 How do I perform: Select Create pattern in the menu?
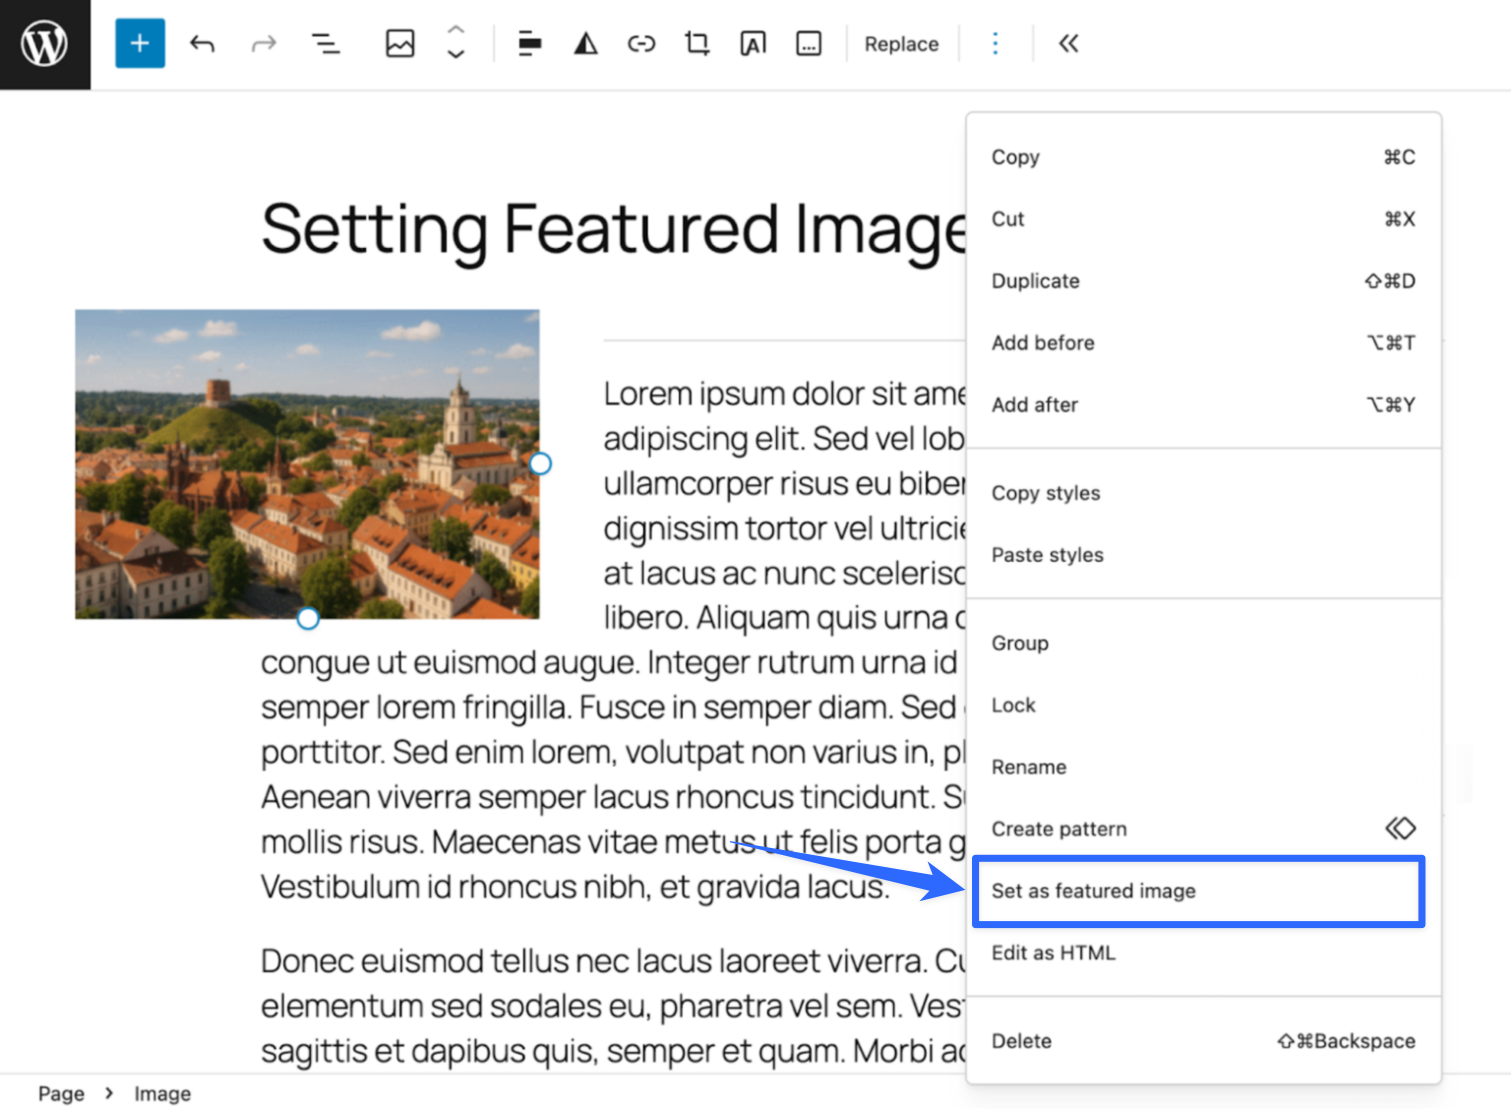click(x=1203, y=829)
